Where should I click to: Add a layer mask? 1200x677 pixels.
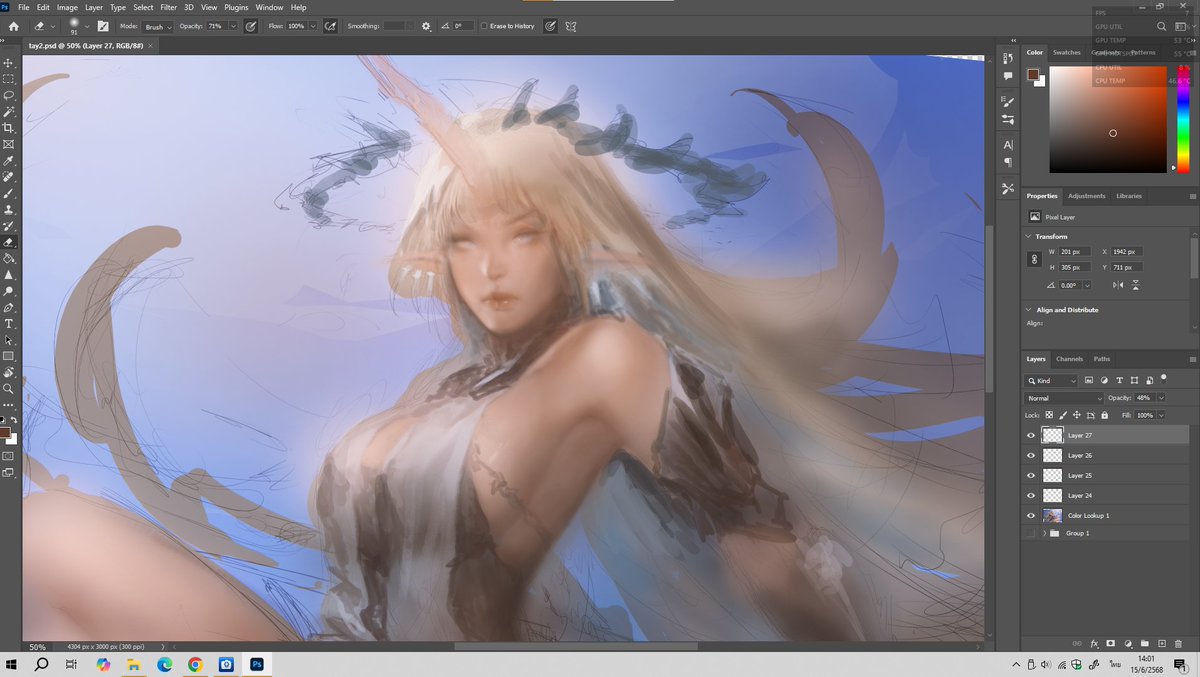pos(1110,643)
